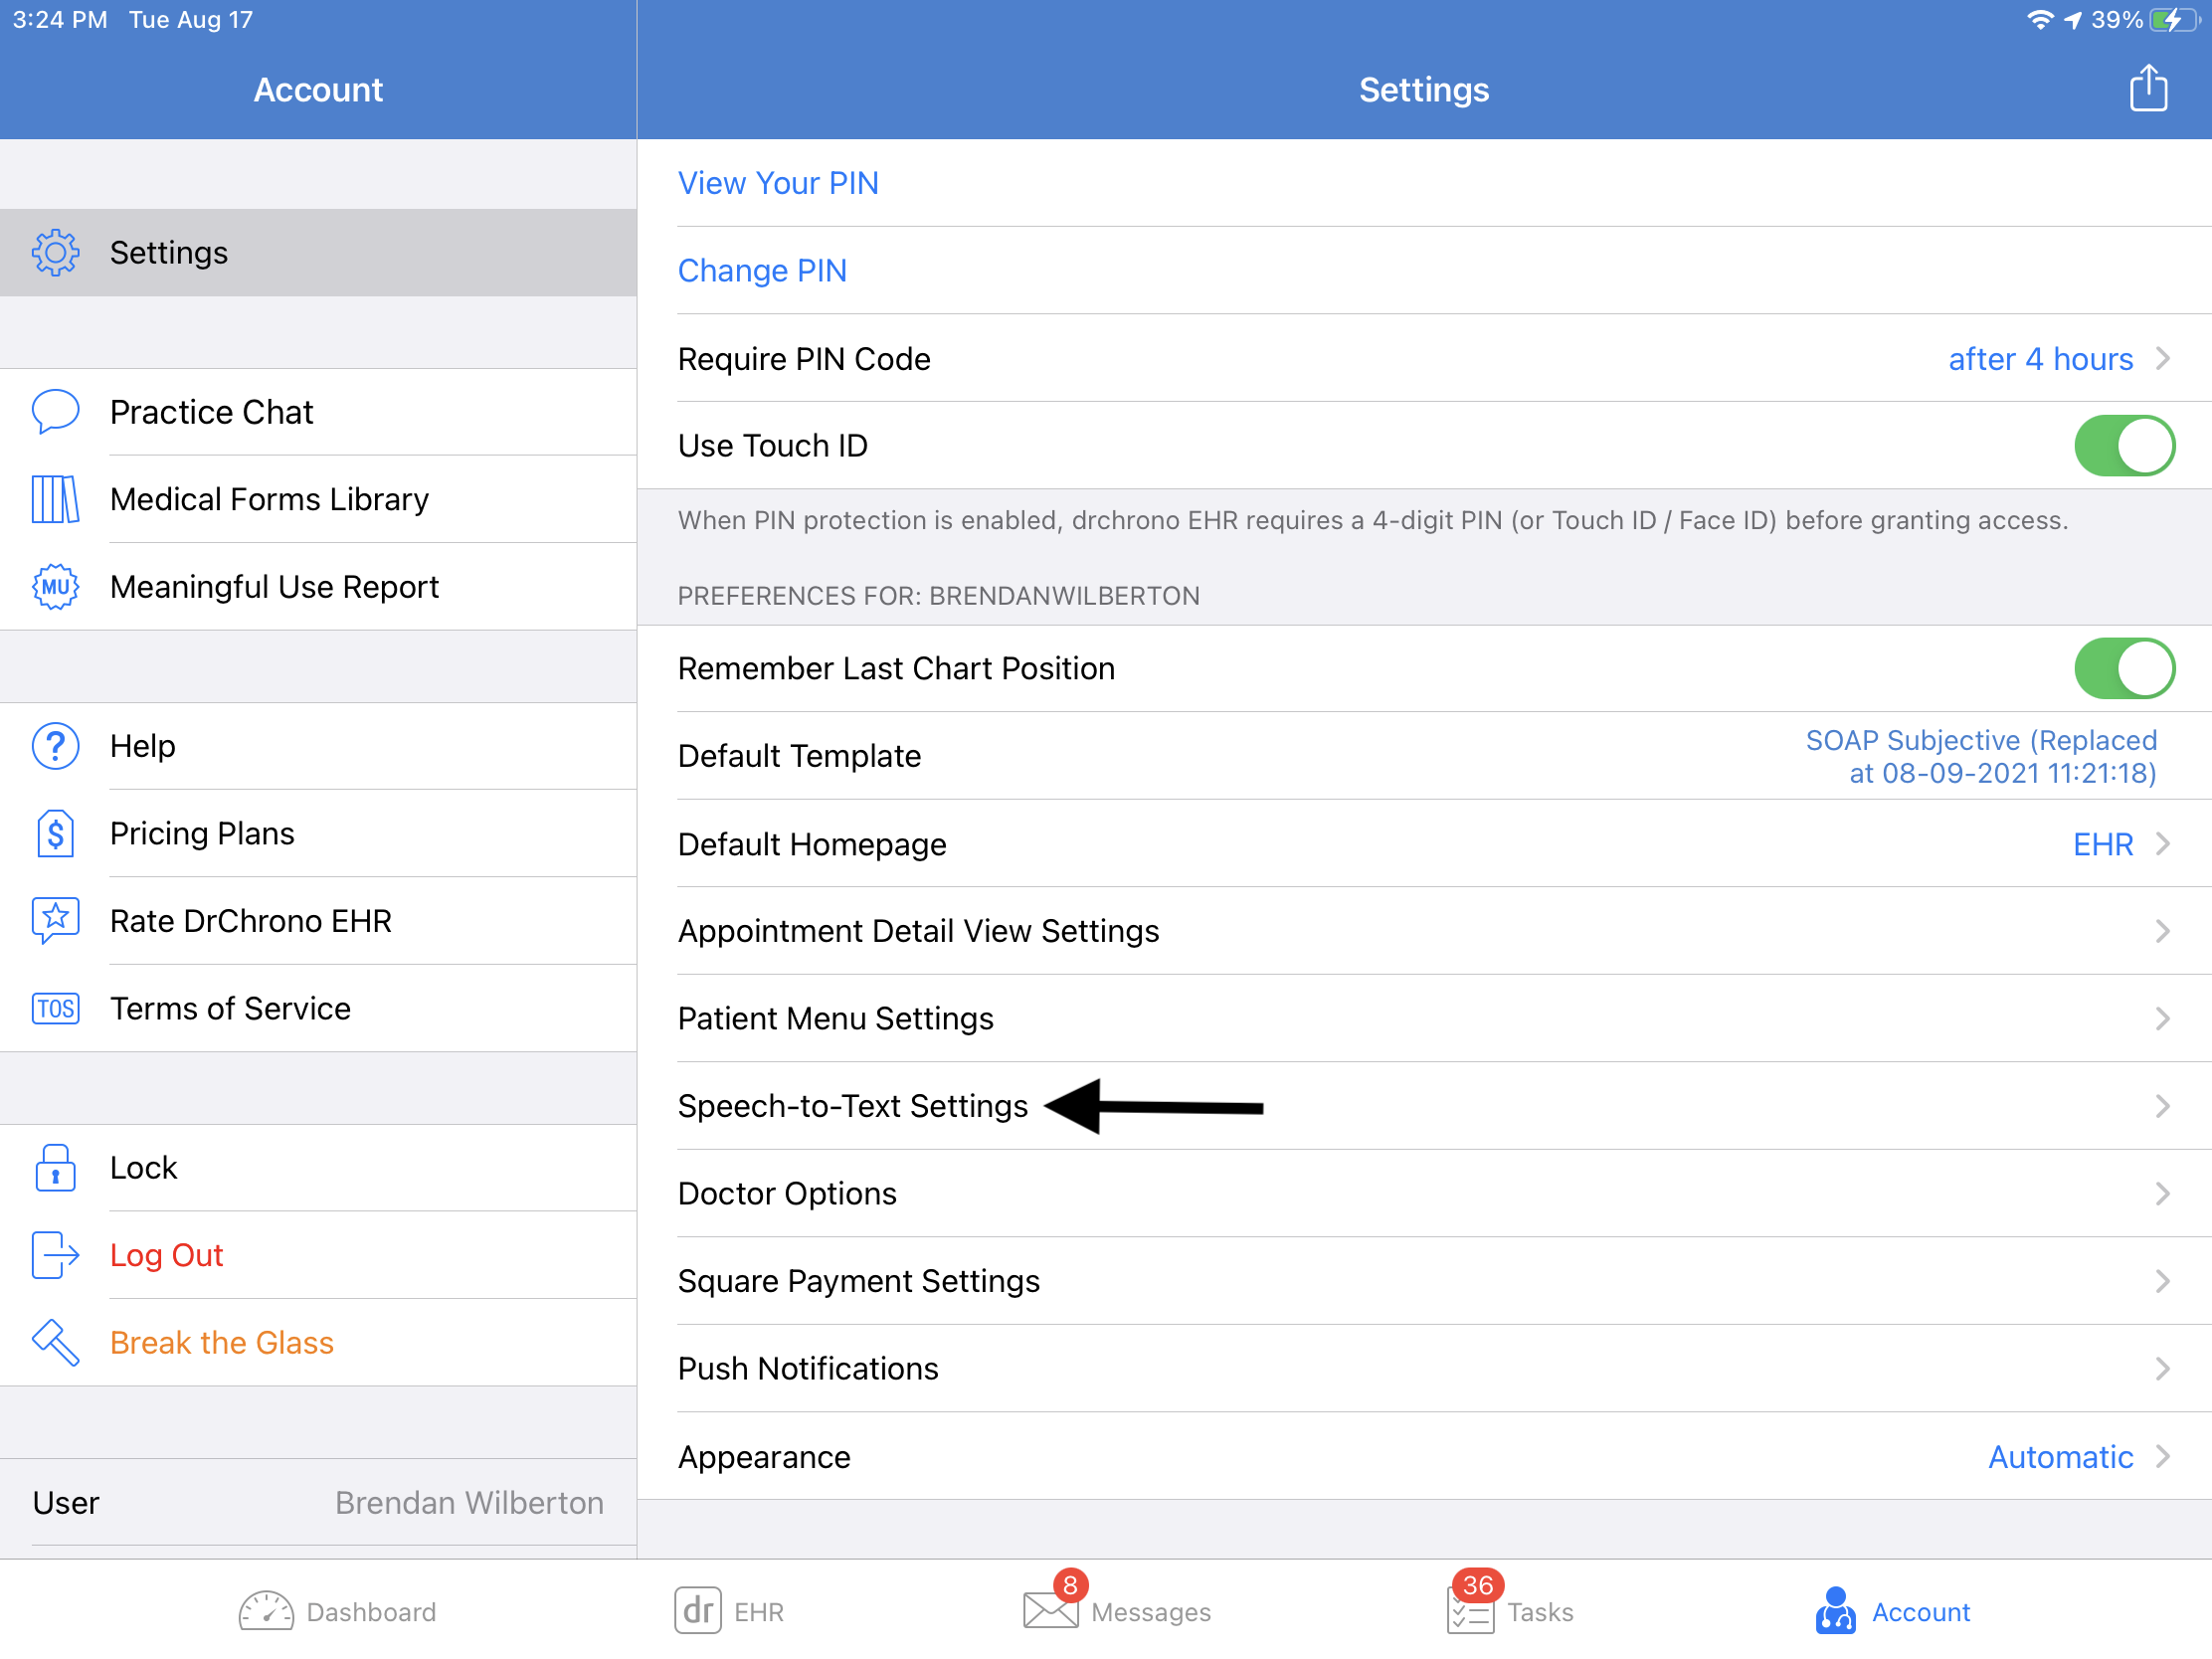The height and width of the screenshot is (1659, 2212).
Task: Open Require PIN Code after 4 hours chevron
Action: [2162, 358]
